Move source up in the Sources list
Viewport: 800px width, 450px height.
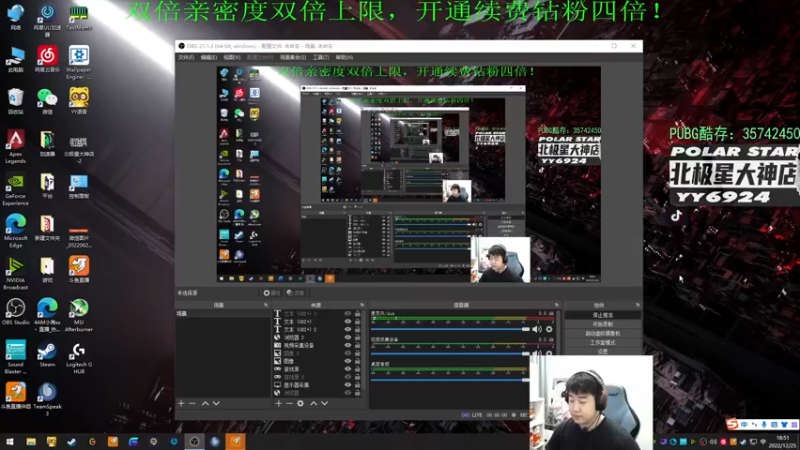pos(313,403)
